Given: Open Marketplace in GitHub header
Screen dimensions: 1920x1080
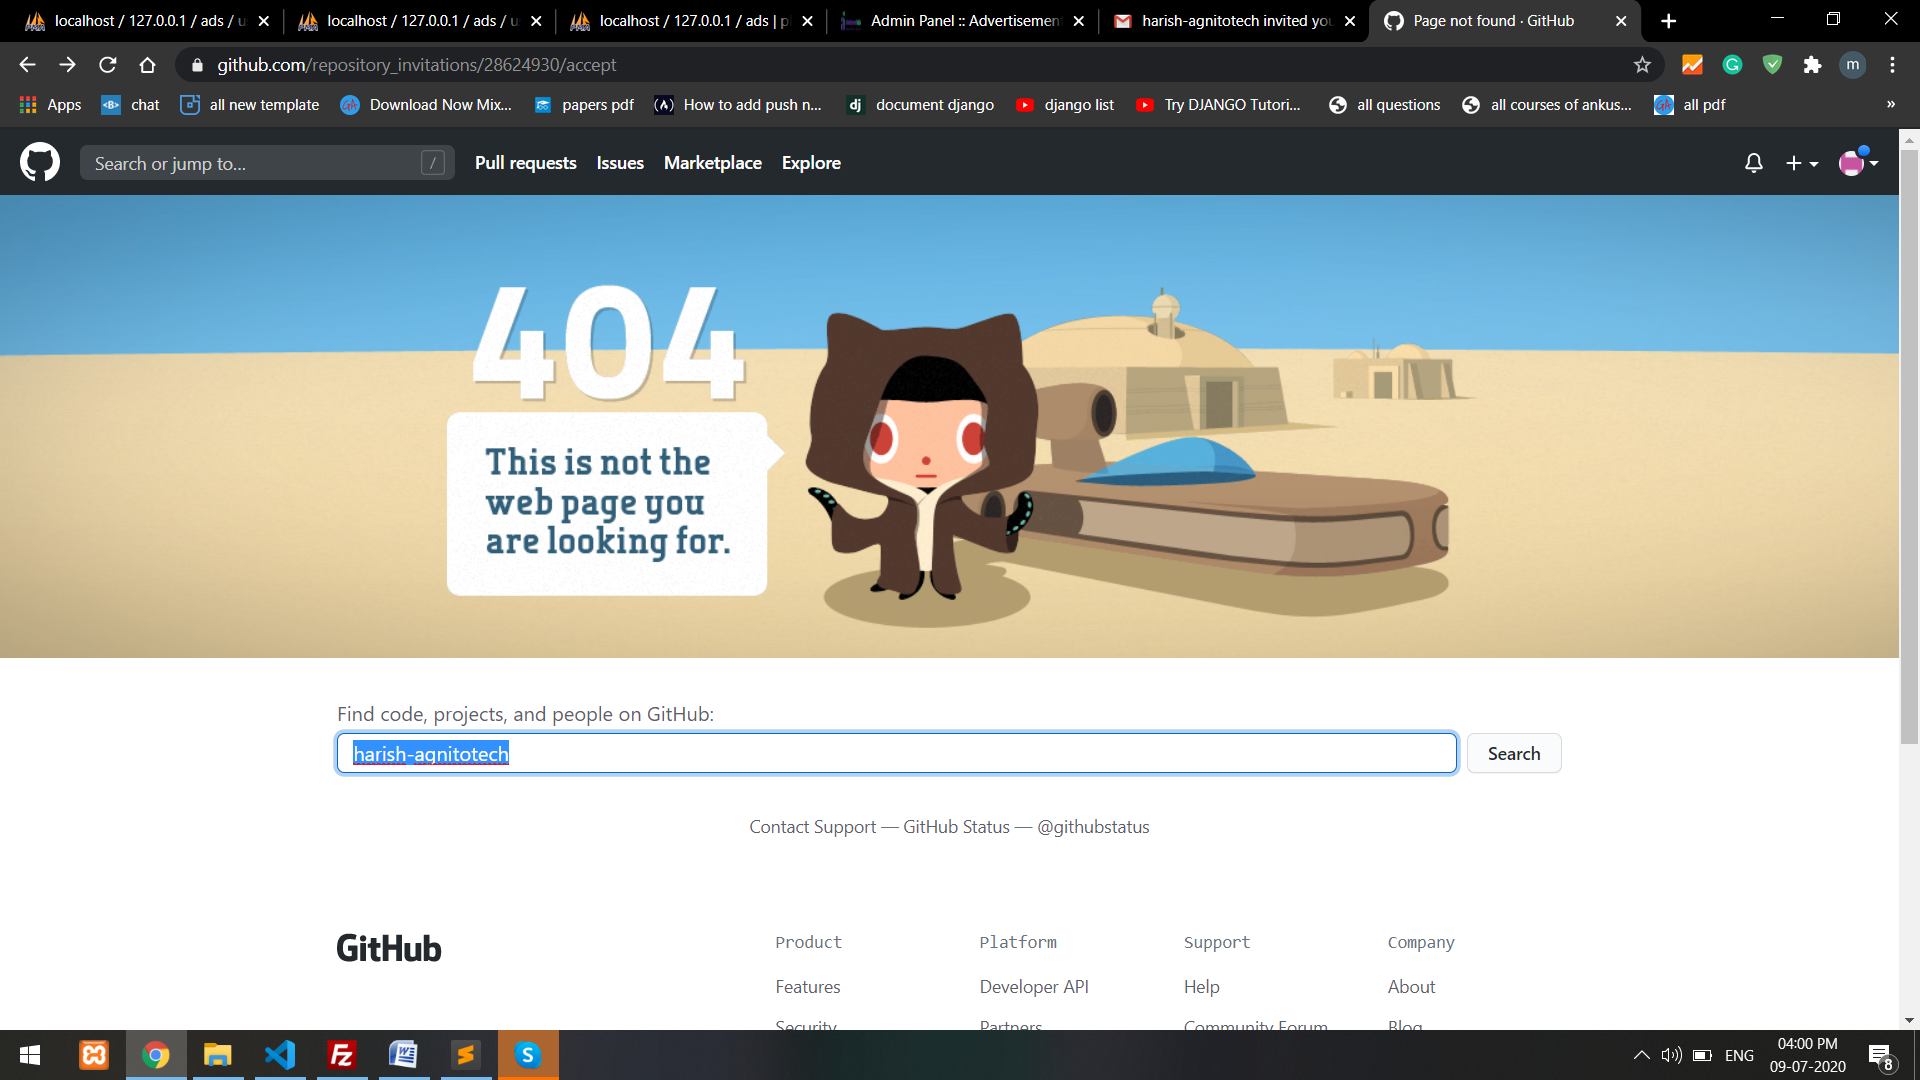Looking at the screenshot, I should (712, 163).
